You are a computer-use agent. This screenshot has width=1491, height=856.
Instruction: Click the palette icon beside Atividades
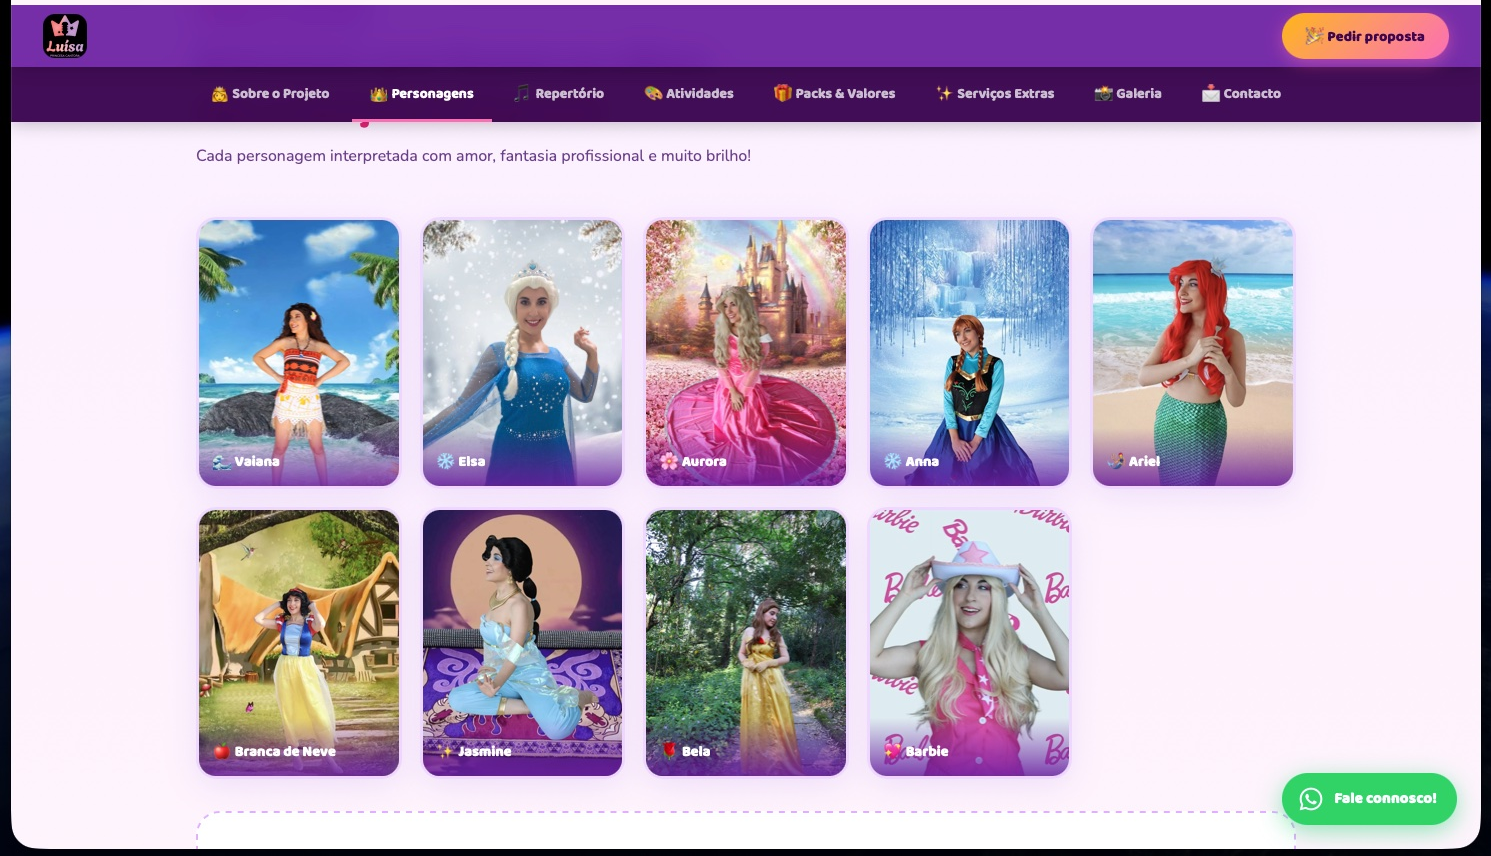click(654, 94)
